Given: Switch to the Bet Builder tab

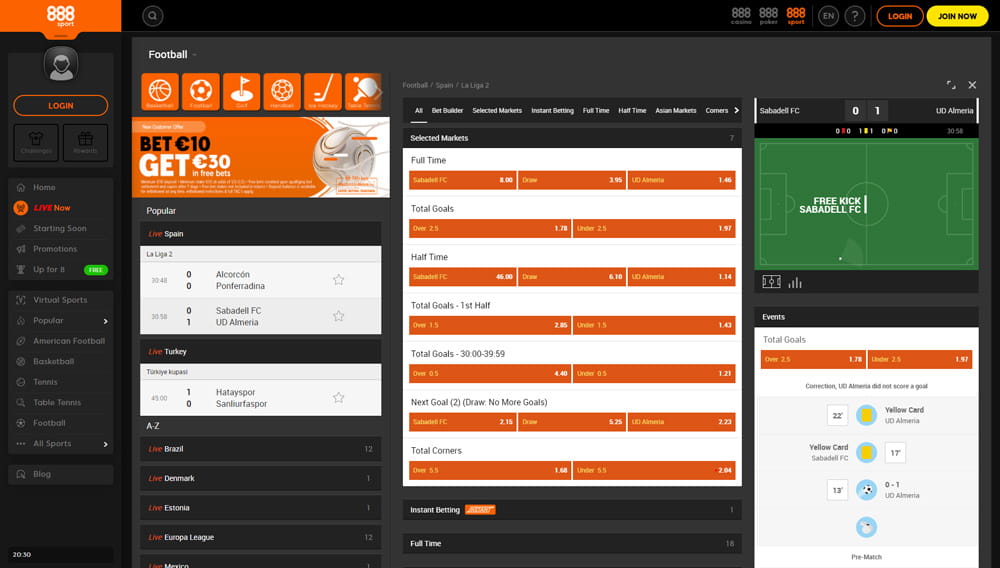Looking at the screenshot, I should coord(447,110).
